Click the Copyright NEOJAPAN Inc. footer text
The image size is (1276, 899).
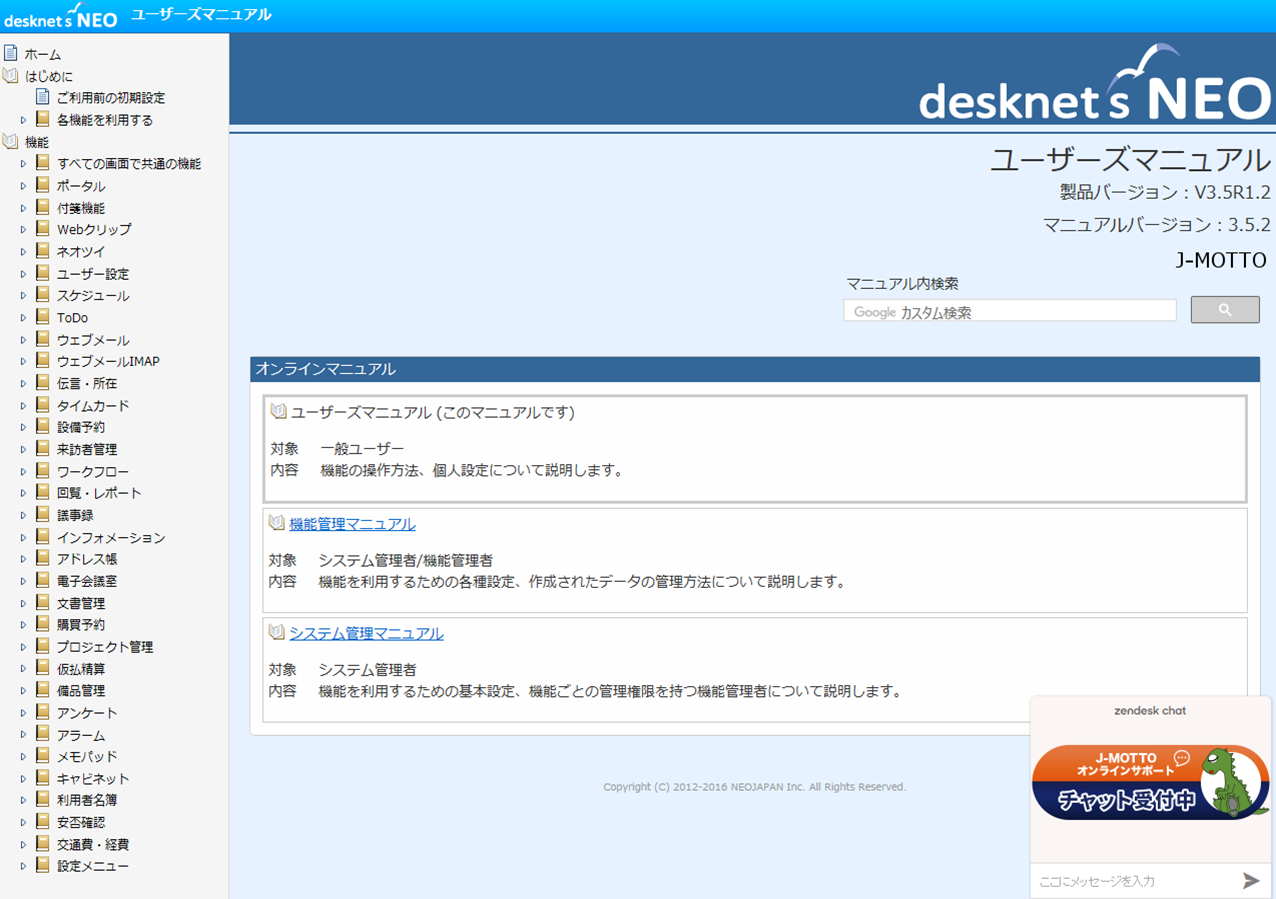755,787
